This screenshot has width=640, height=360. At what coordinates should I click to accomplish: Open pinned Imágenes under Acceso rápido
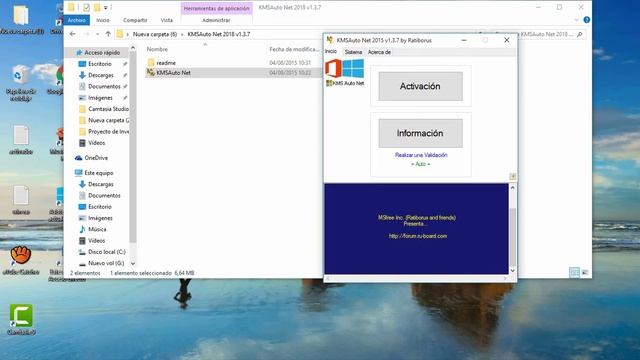[100, 98]
